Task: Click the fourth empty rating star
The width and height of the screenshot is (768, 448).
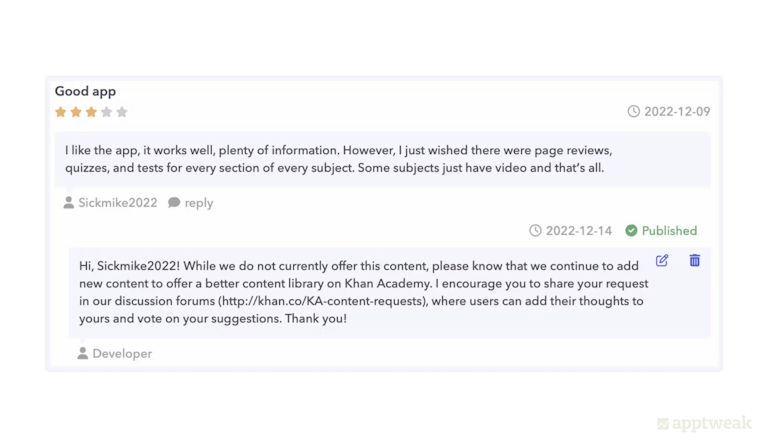Action: (106, 112)
